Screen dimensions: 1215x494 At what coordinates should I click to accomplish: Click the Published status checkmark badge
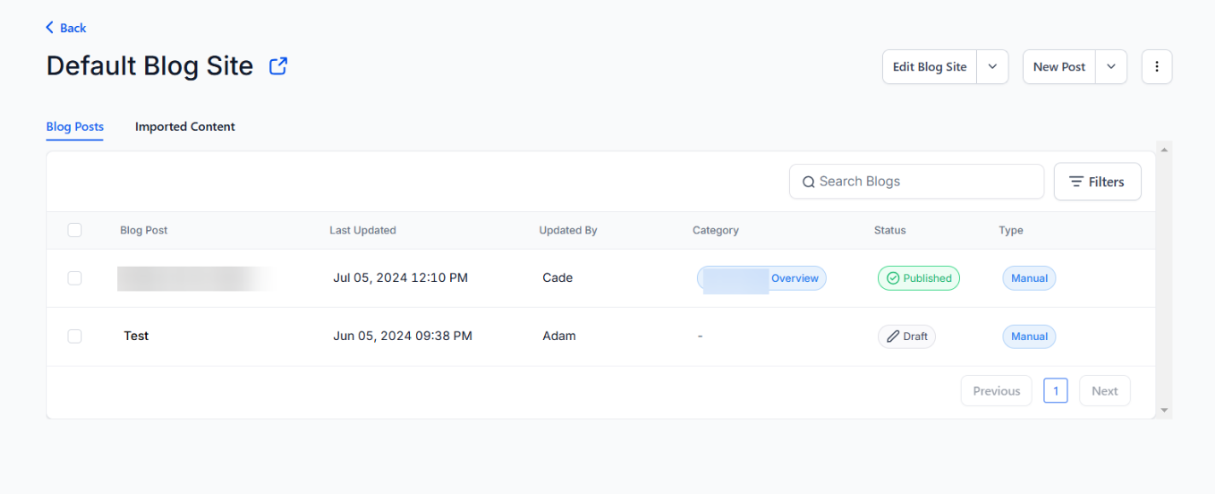[x=918, y=278]
